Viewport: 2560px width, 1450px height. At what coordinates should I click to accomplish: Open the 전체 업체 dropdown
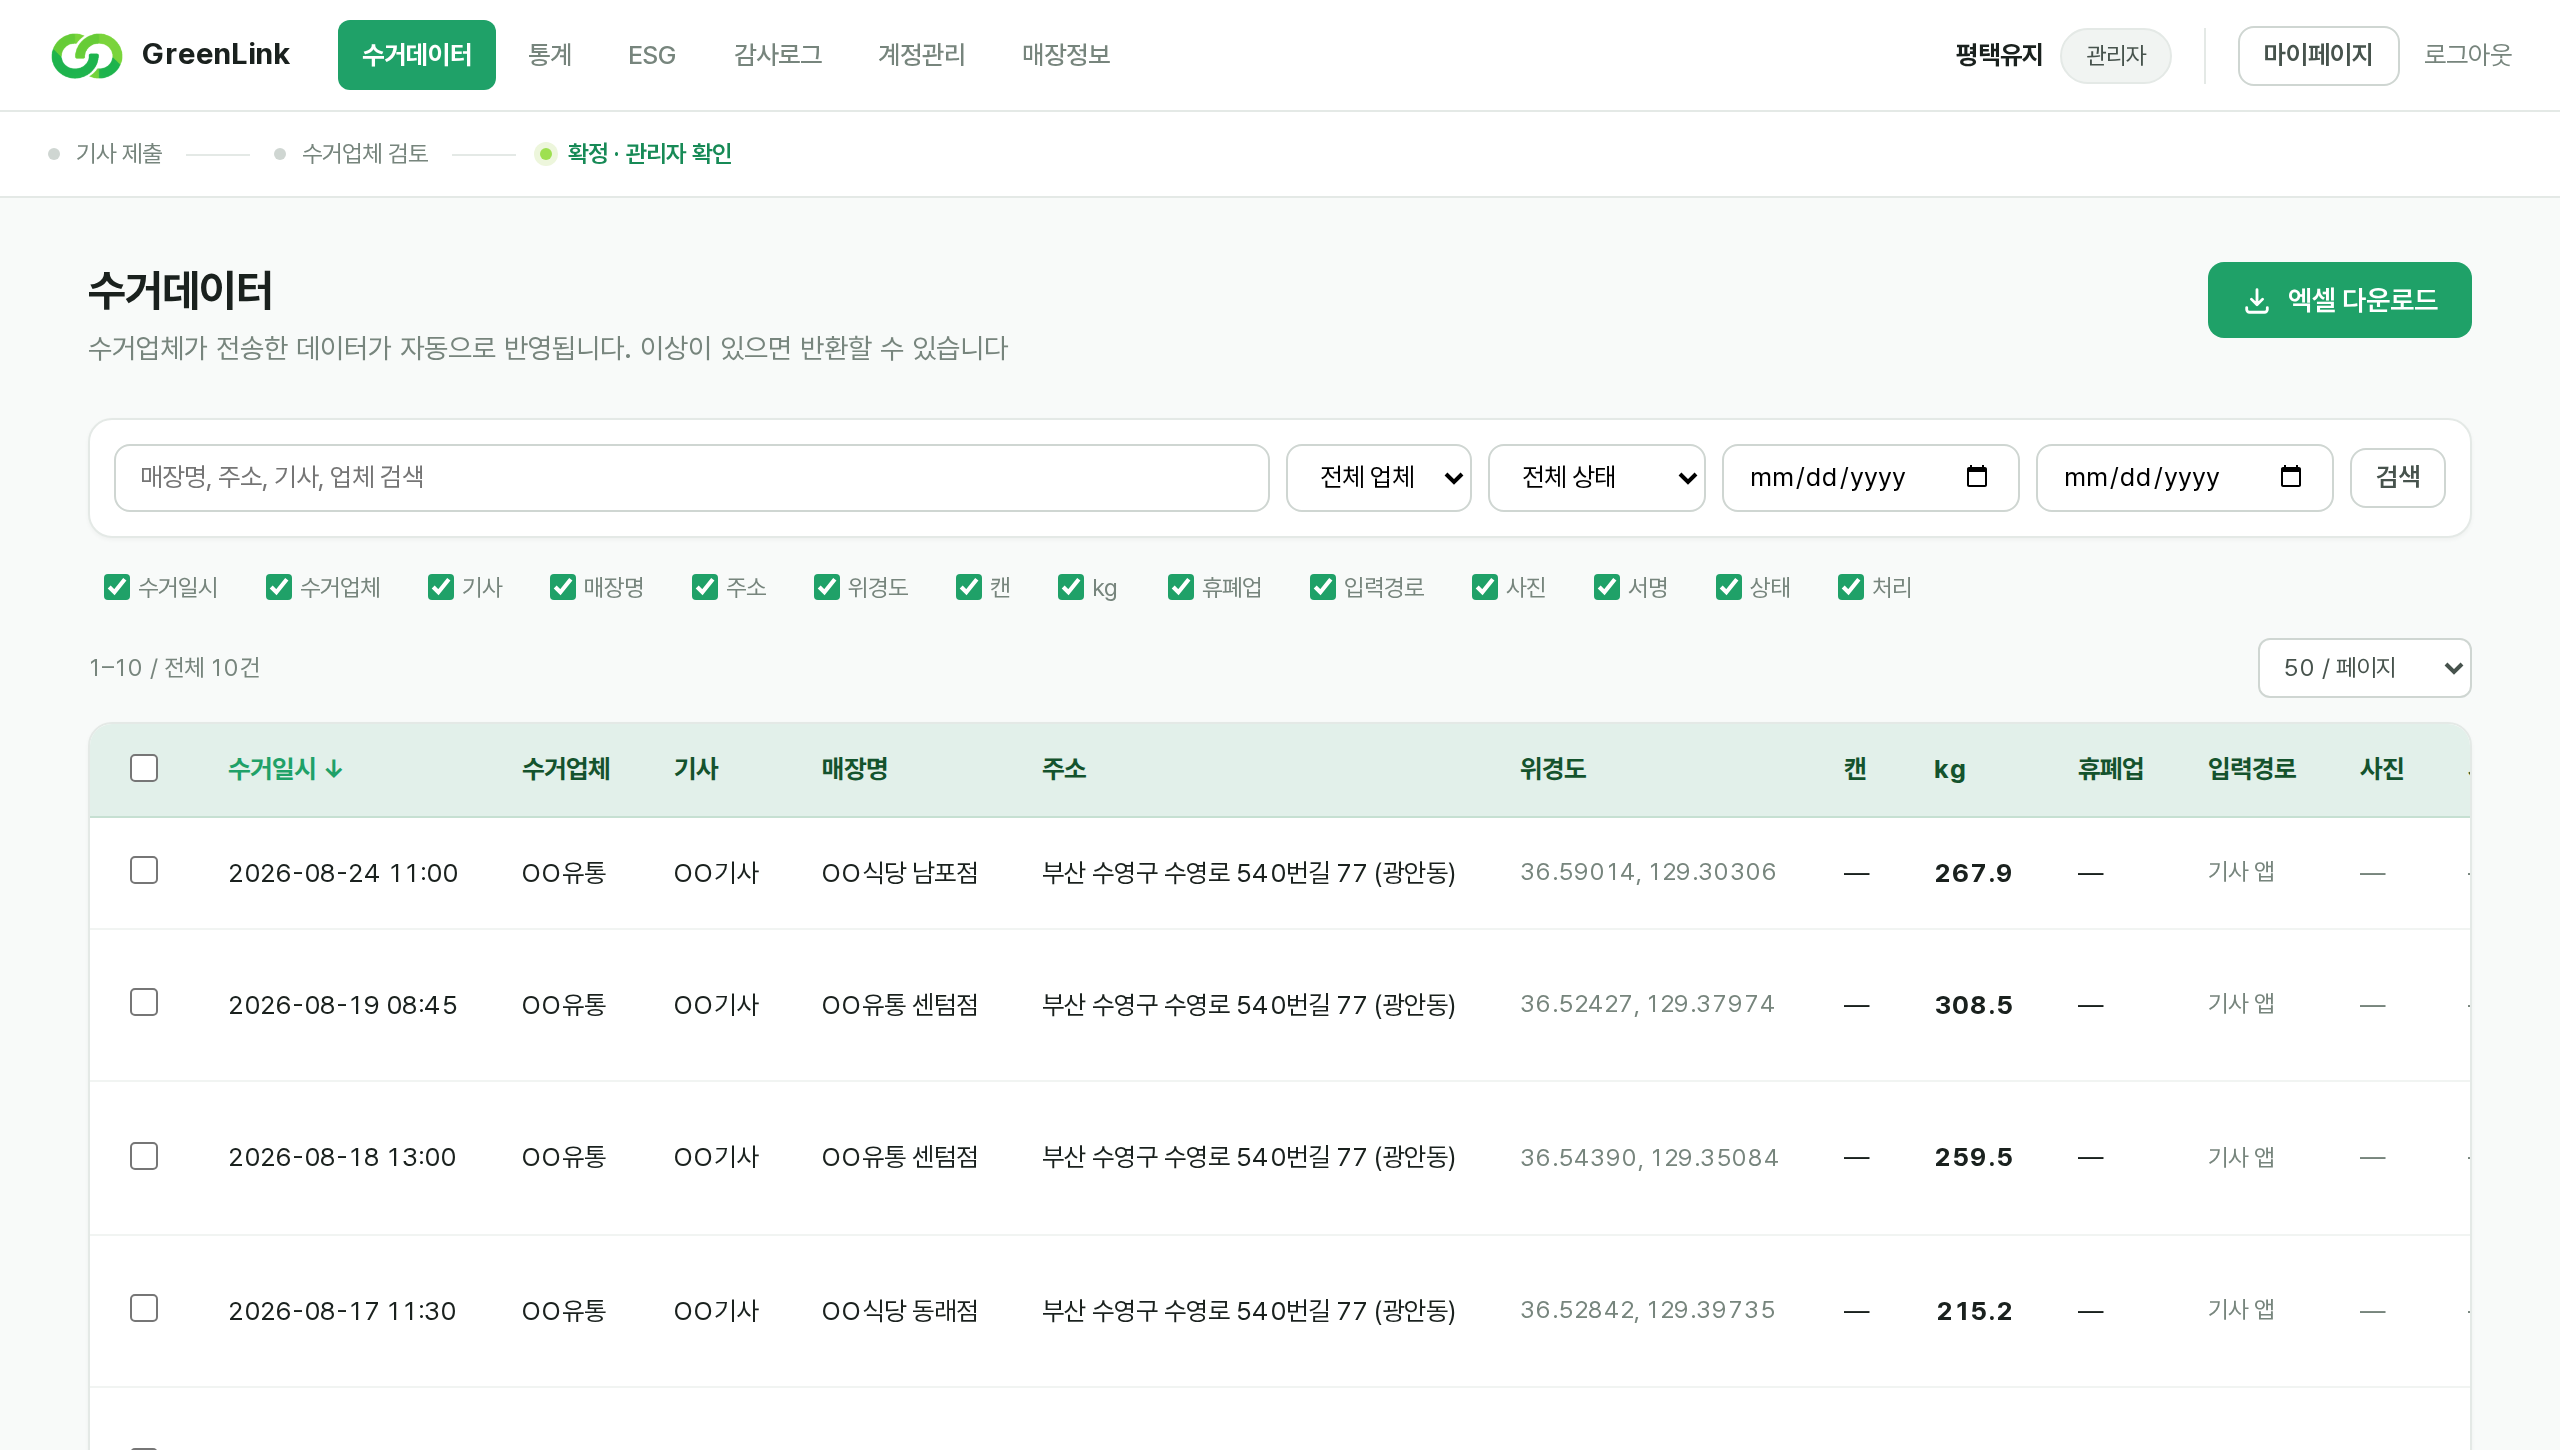1379,478
